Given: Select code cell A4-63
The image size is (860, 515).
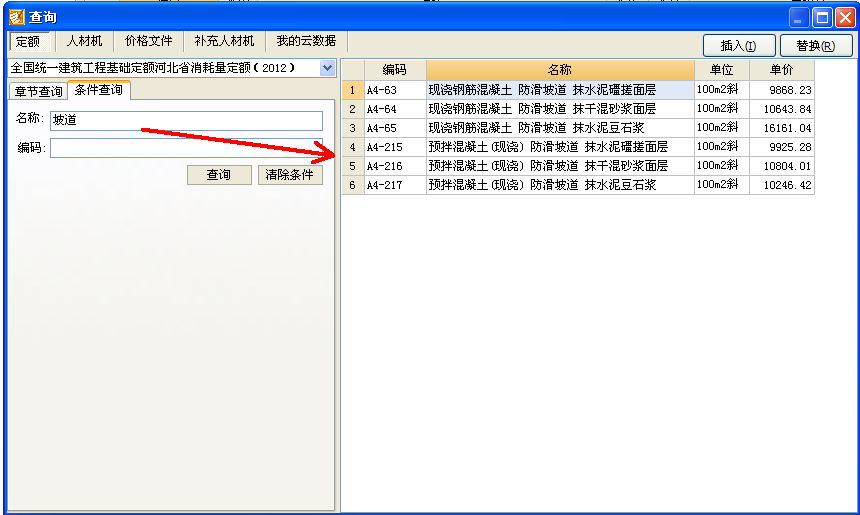Looking at the screenshot, I should [395, 90].
